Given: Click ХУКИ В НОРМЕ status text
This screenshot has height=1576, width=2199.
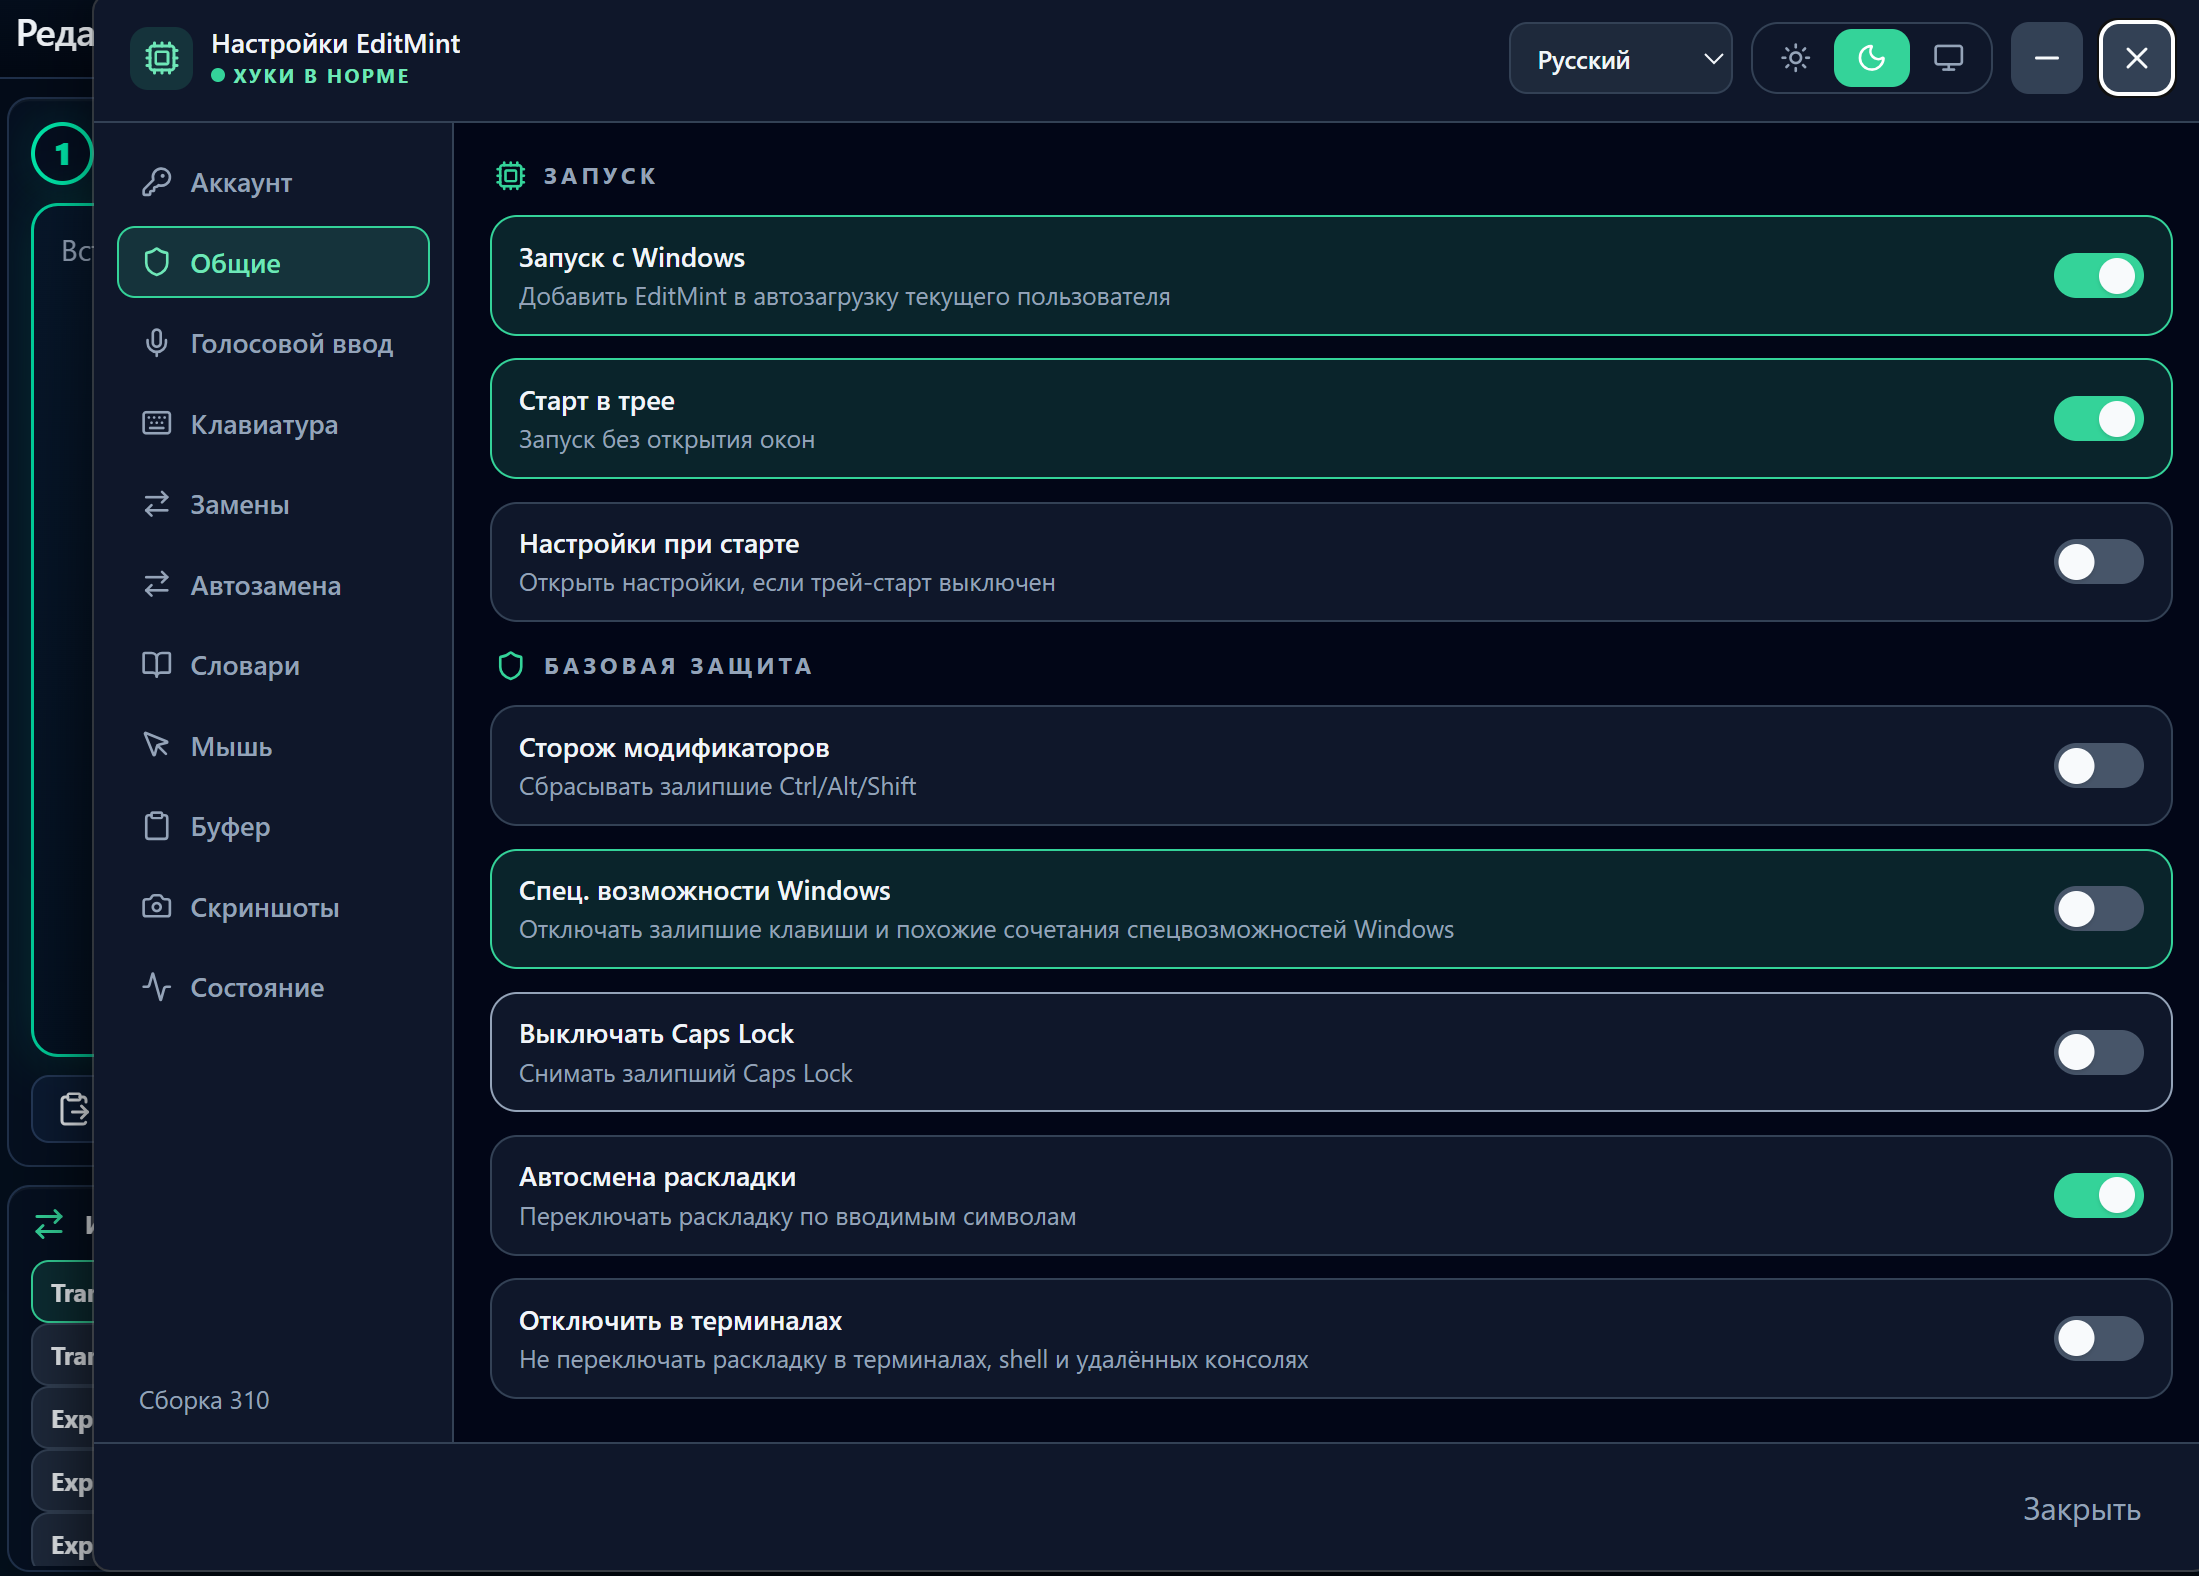Looking at the screenshot, I should 321,76.
